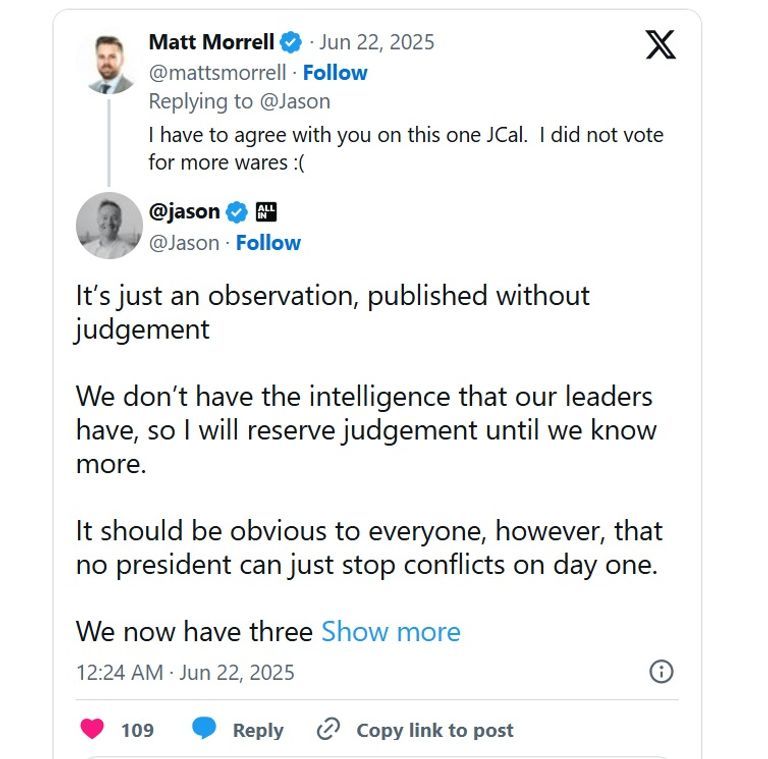Click the blue reply bubble icon
768x759 pixels.
click(x=204, y=730)
